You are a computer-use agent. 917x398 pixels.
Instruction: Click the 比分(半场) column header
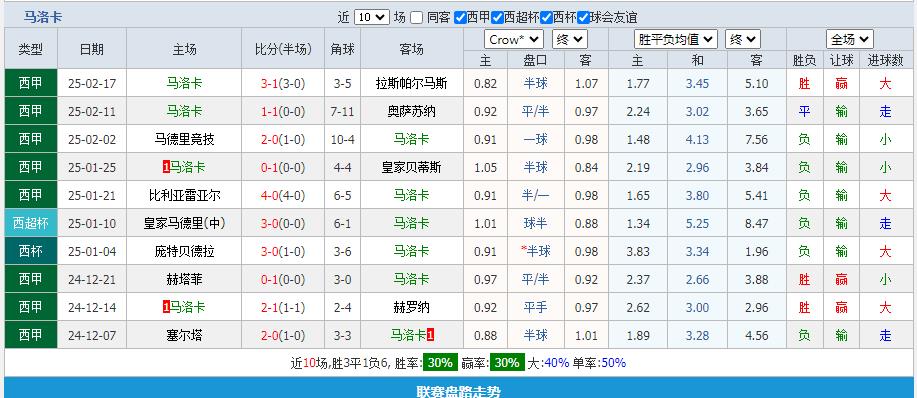(x=283, y=49)
